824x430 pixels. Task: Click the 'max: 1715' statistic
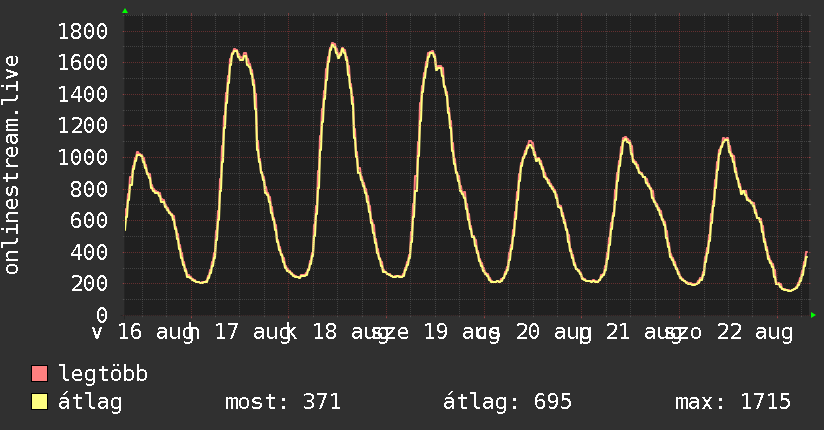(733, 402)
